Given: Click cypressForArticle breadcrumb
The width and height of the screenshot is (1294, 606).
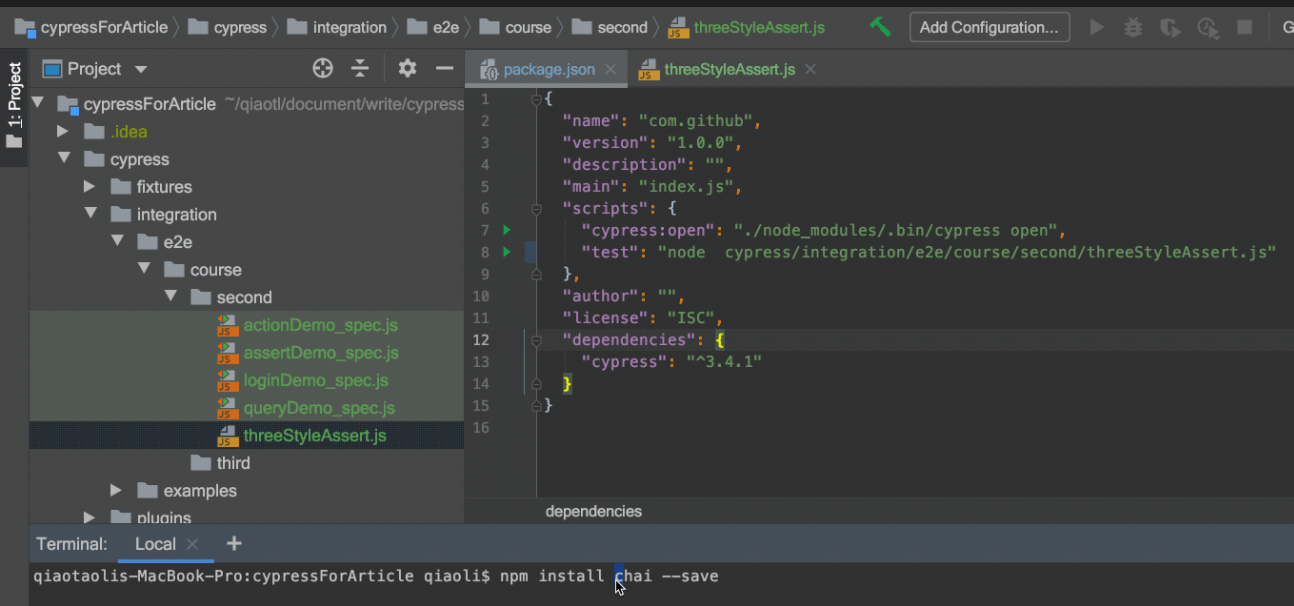Looking at the screenshot, I should pyautogui.click(x=91, y=27).
